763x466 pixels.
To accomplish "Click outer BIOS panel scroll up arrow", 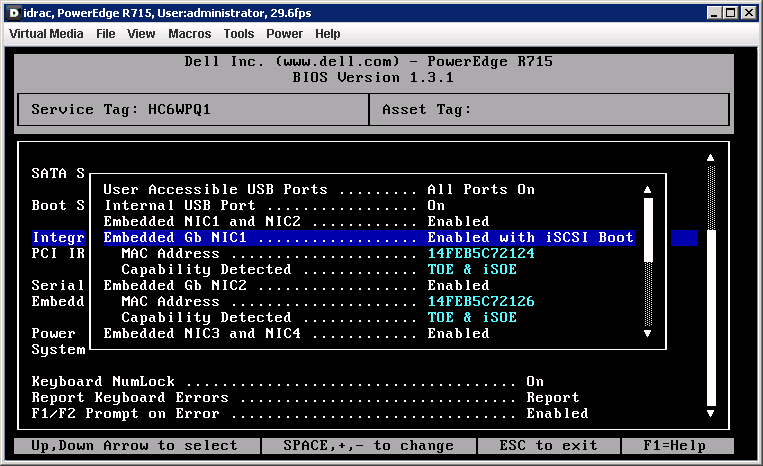I will tap(711, 157).
